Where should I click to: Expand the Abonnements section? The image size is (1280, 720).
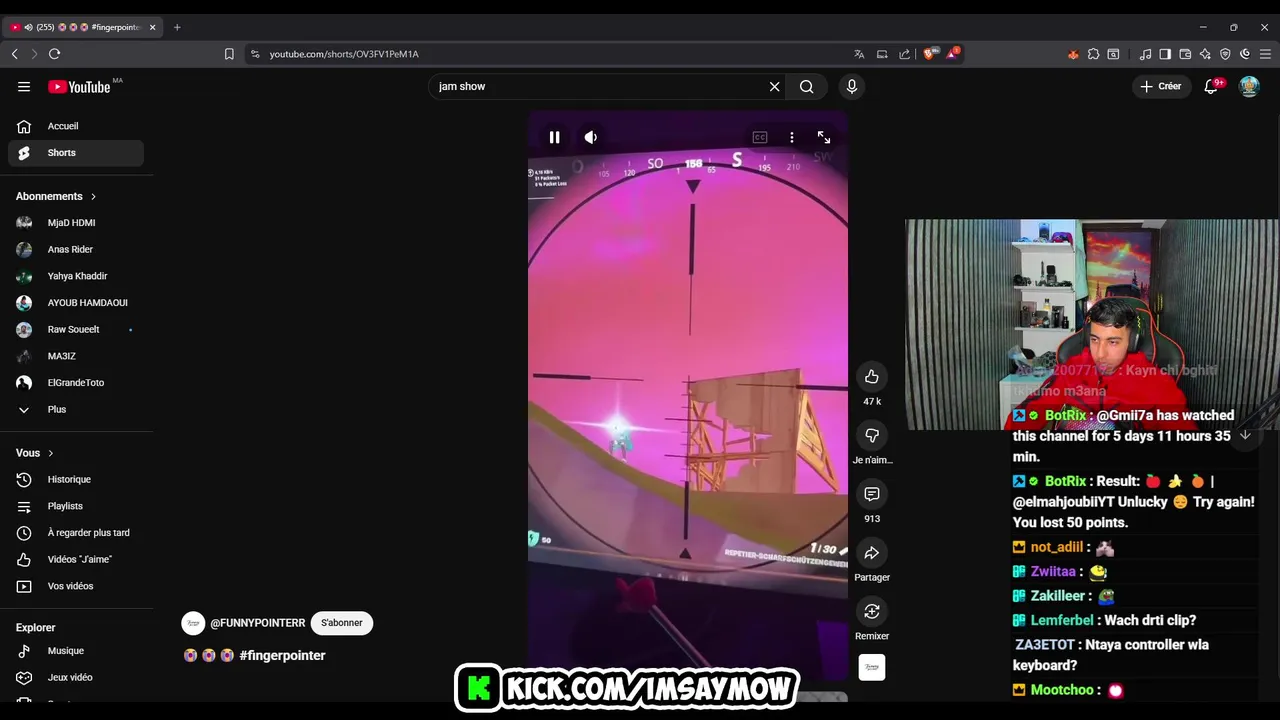(56, 196)
